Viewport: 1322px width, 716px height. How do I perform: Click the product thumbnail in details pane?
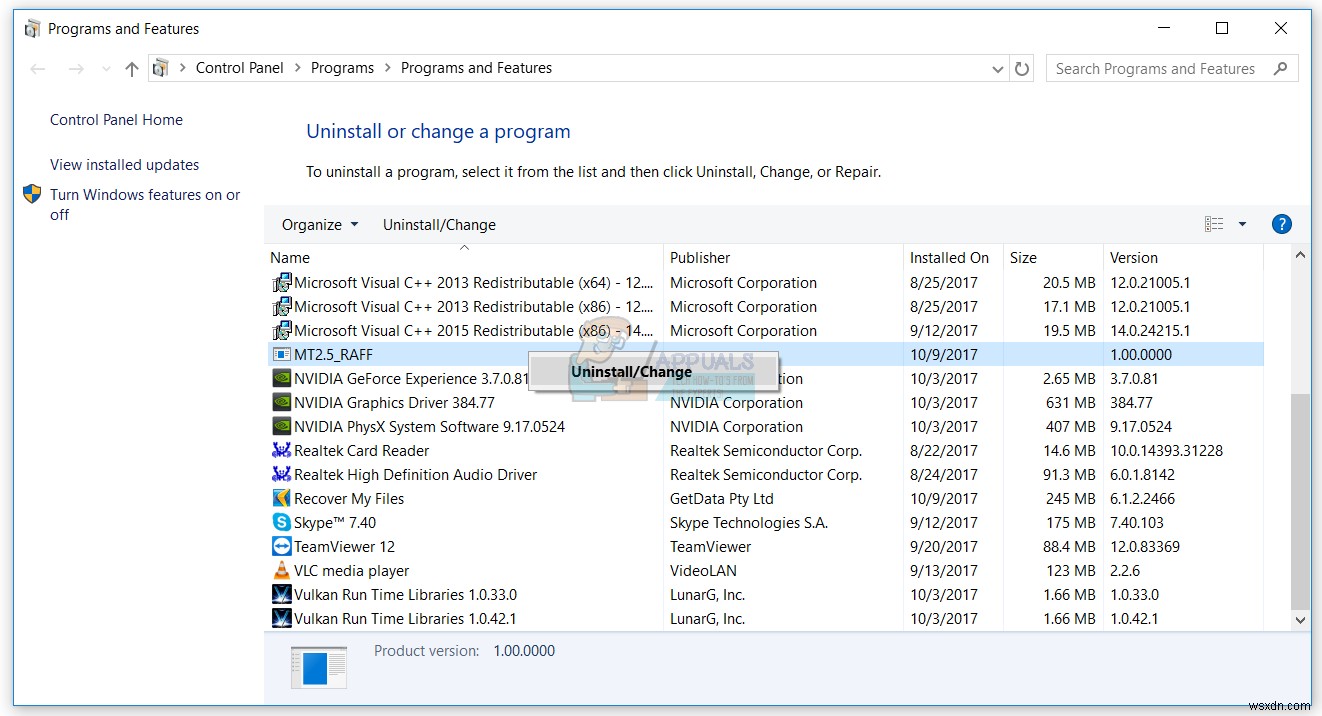[x=318, y=667]
